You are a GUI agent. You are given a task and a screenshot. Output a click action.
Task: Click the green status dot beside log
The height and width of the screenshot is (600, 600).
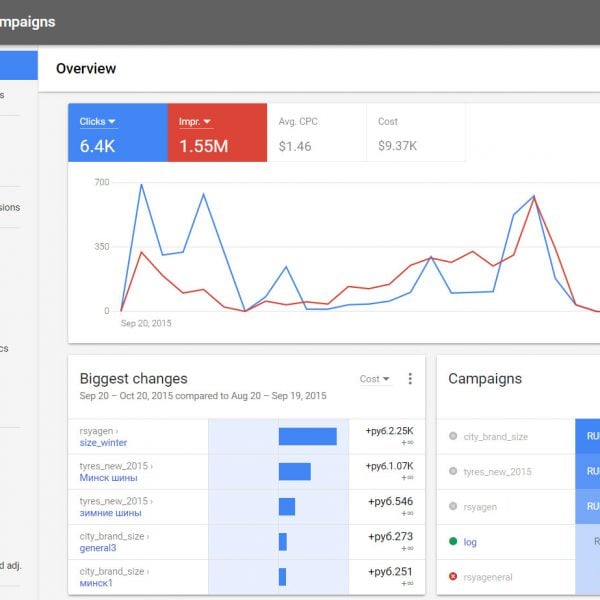[x=453, y=542]
